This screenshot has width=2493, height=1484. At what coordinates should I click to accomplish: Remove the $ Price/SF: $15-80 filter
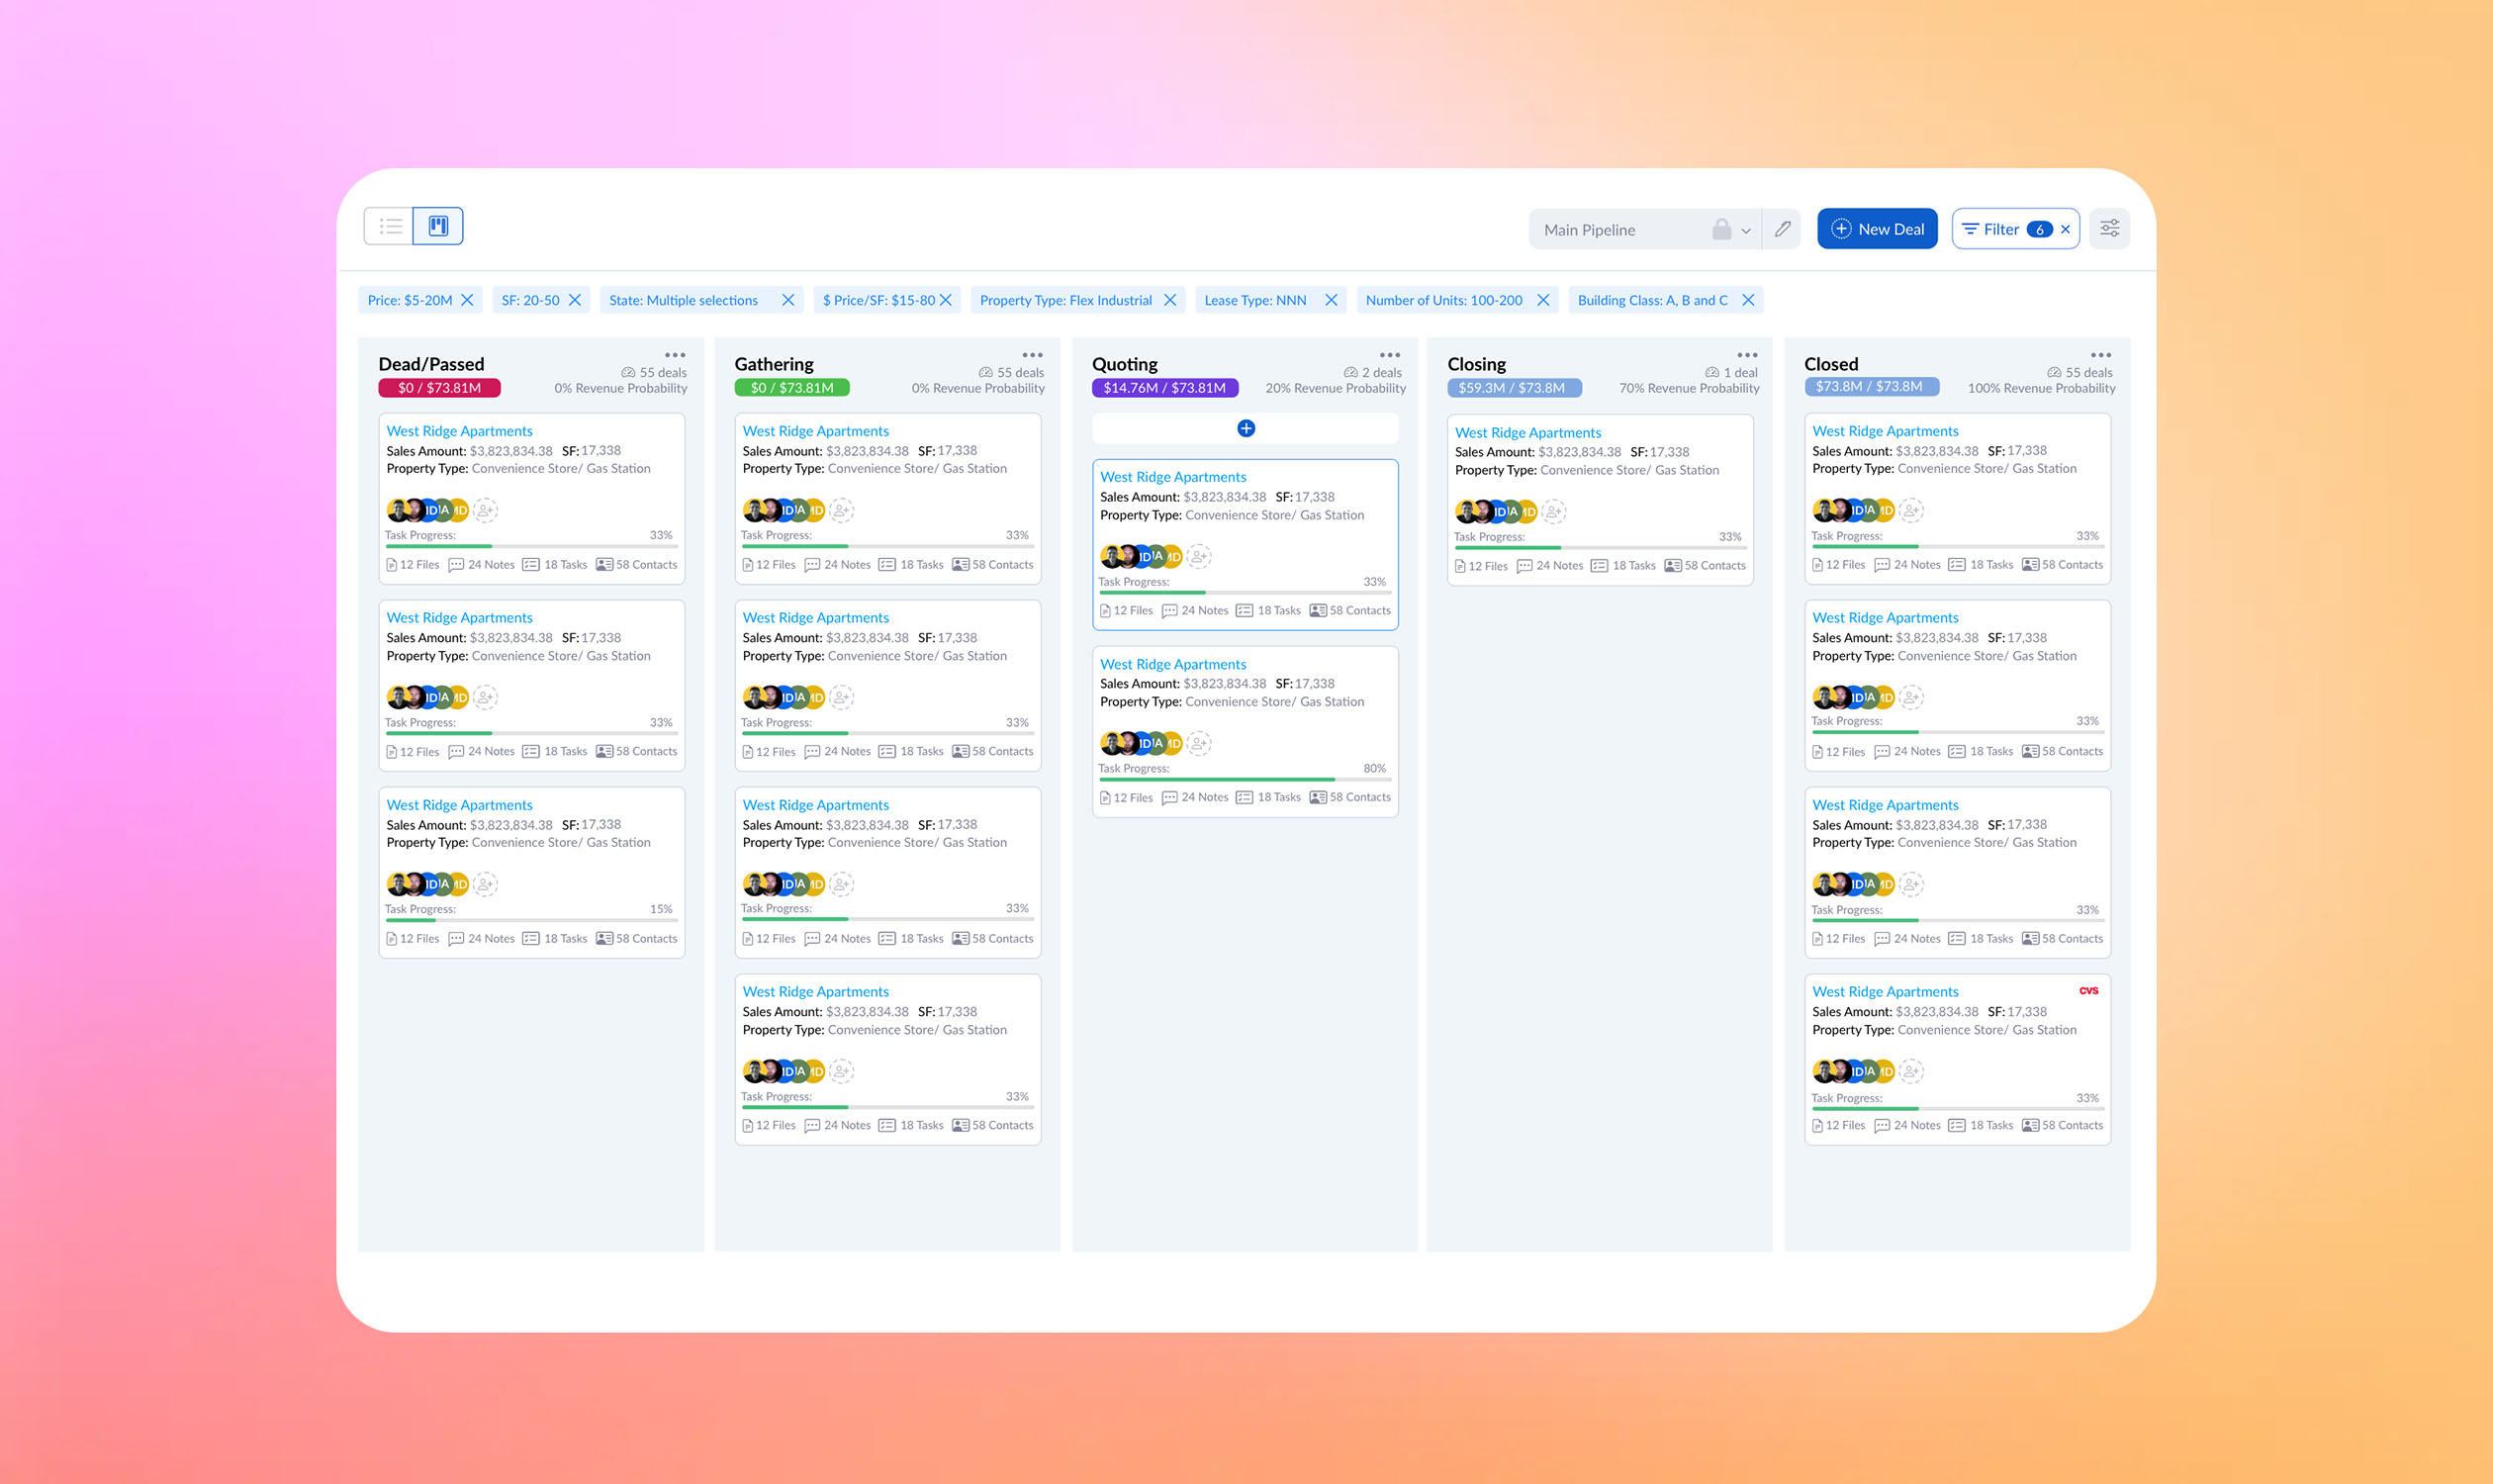(x=946, y=300)
